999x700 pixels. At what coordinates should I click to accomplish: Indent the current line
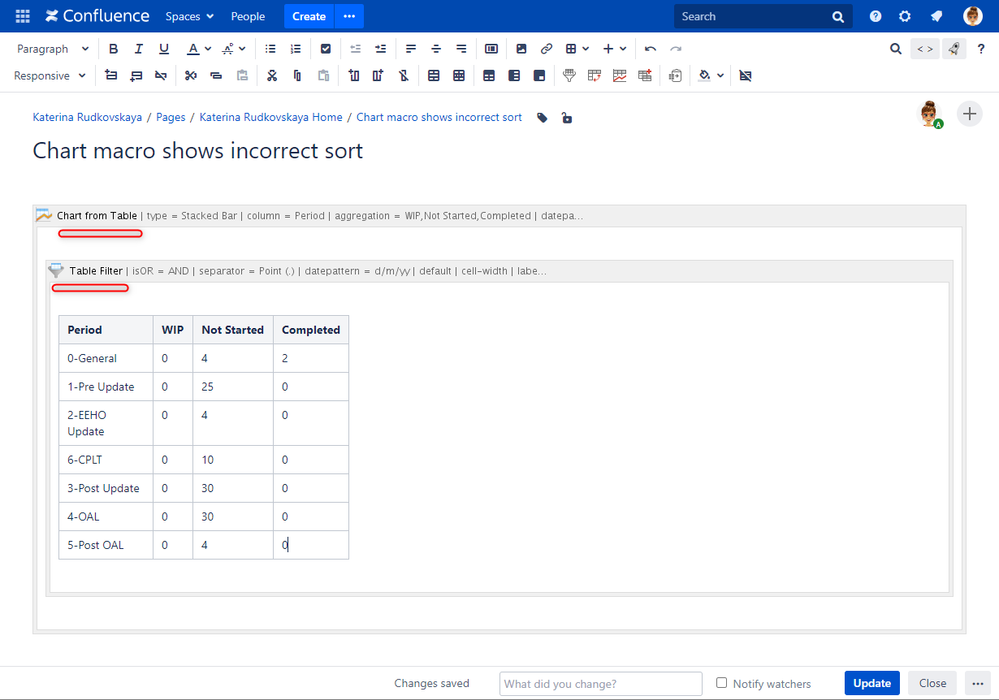pyautogui.click(x=380, y=49)
